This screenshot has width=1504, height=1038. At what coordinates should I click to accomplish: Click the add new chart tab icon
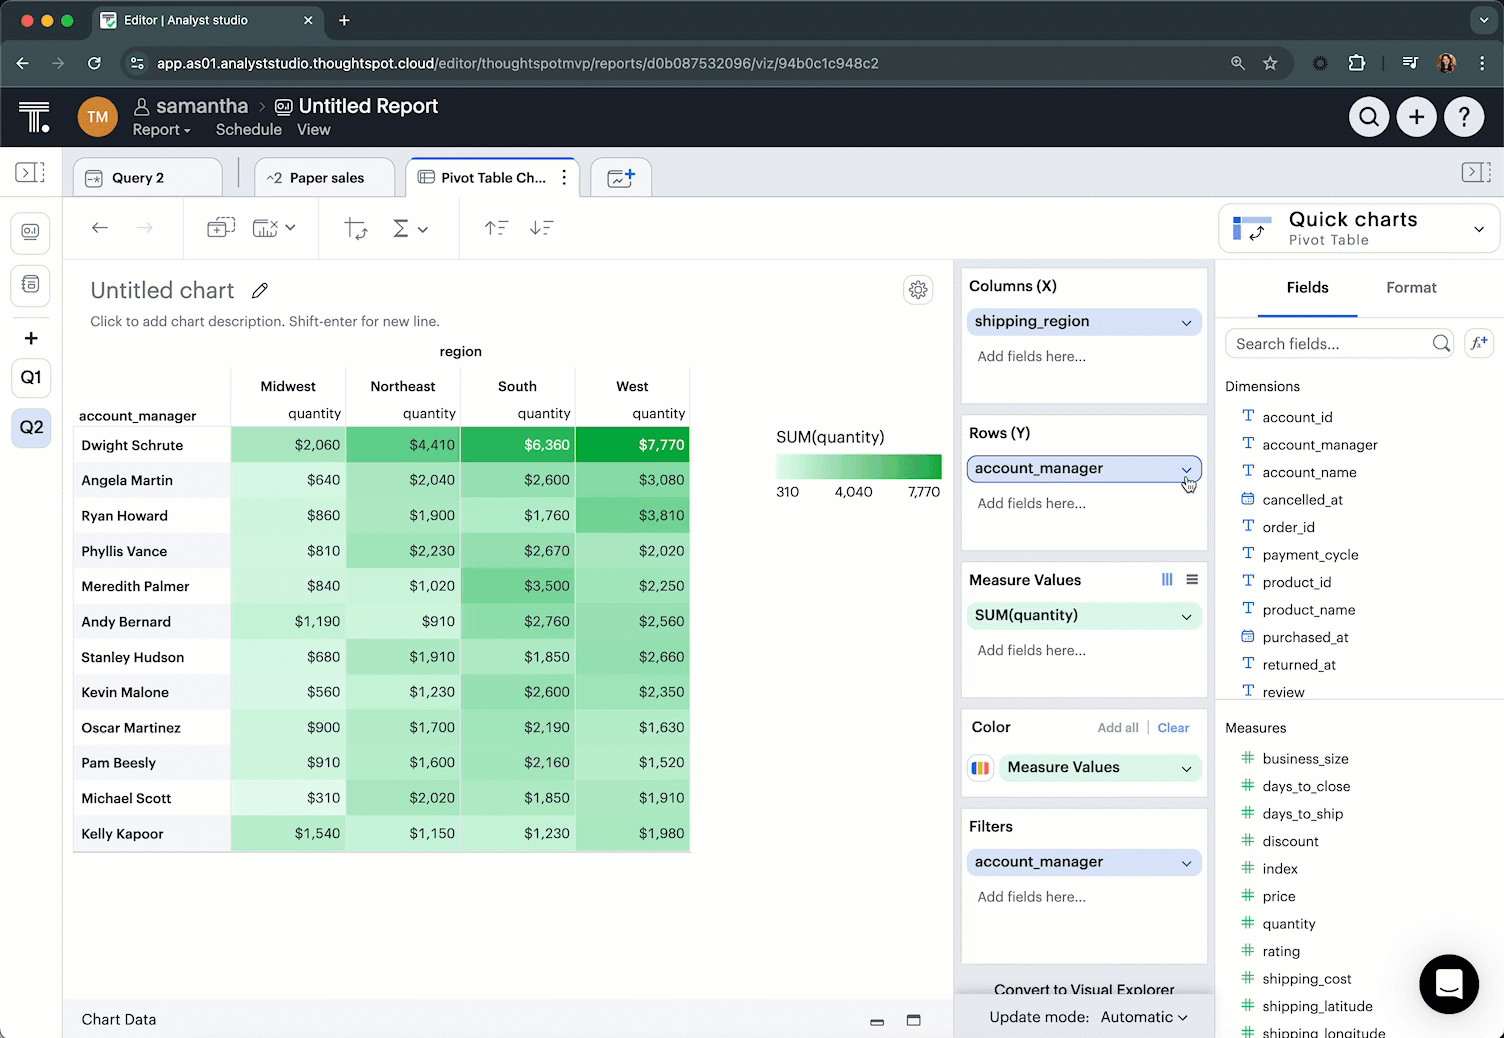point(621,178)
